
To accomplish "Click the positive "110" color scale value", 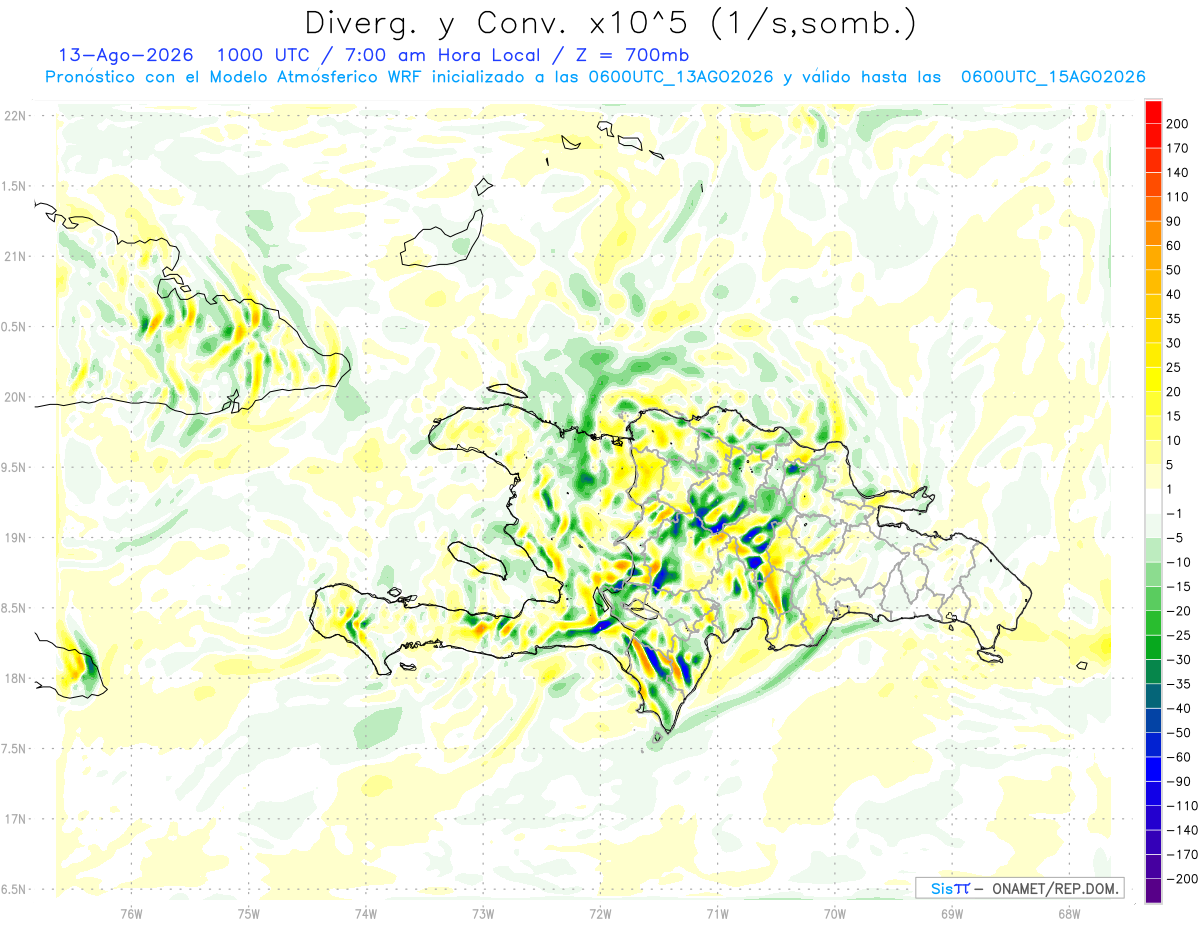I will tap(1177, 197).
